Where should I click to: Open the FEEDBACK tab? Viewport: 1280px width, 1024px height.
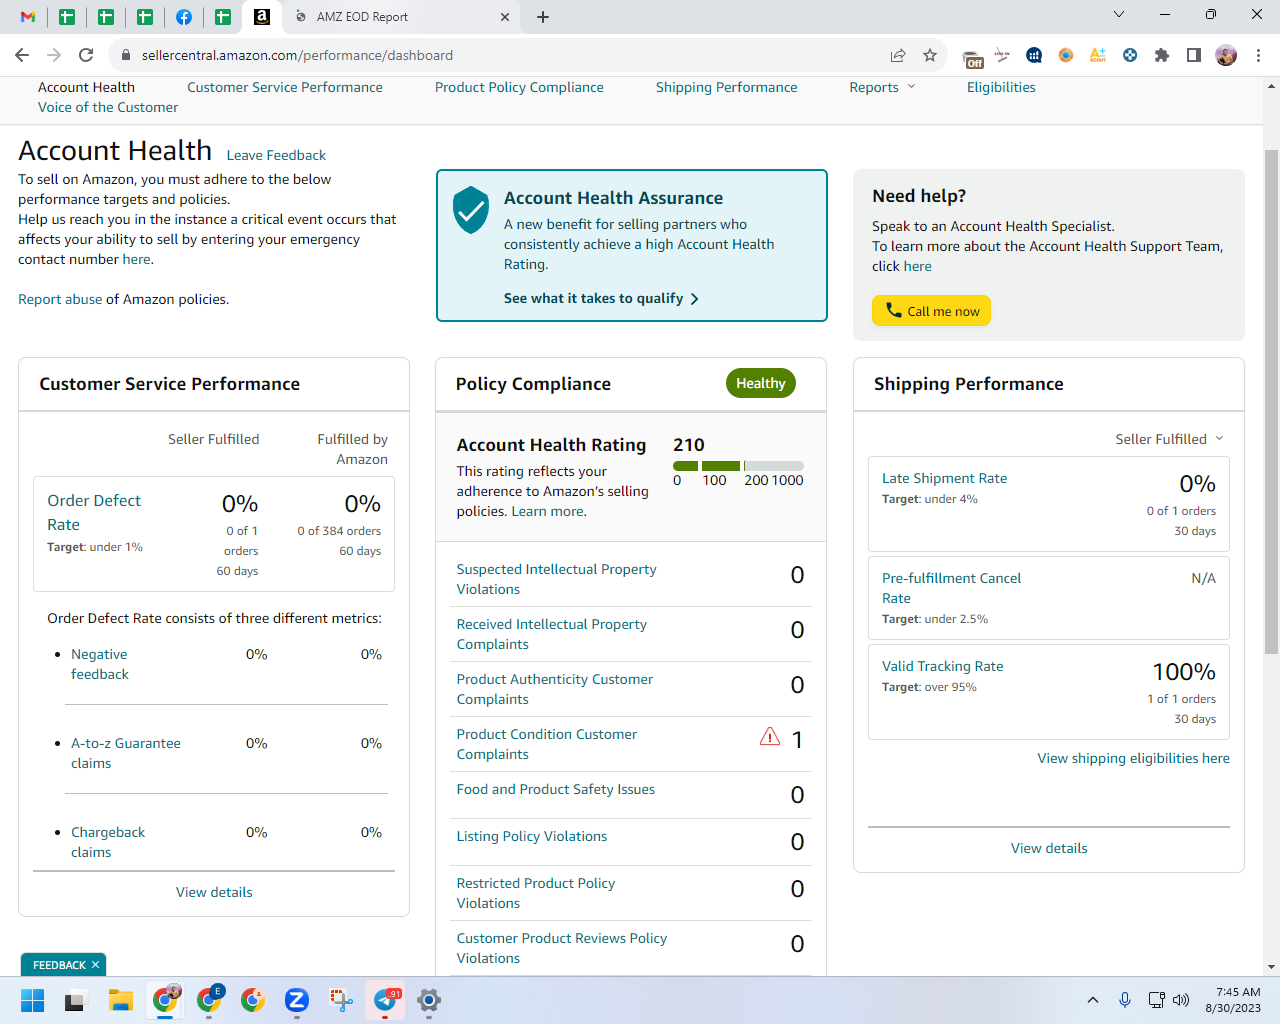(59, 965)
